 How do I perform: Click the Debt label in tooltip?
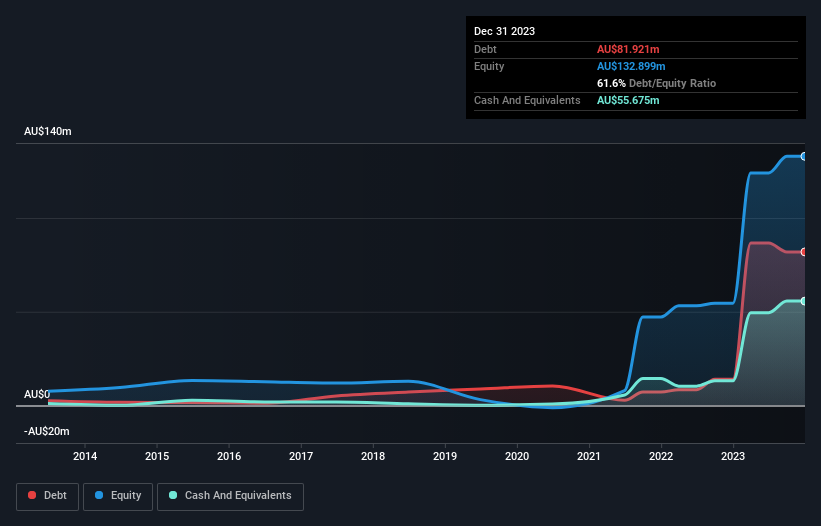[485, 49]
